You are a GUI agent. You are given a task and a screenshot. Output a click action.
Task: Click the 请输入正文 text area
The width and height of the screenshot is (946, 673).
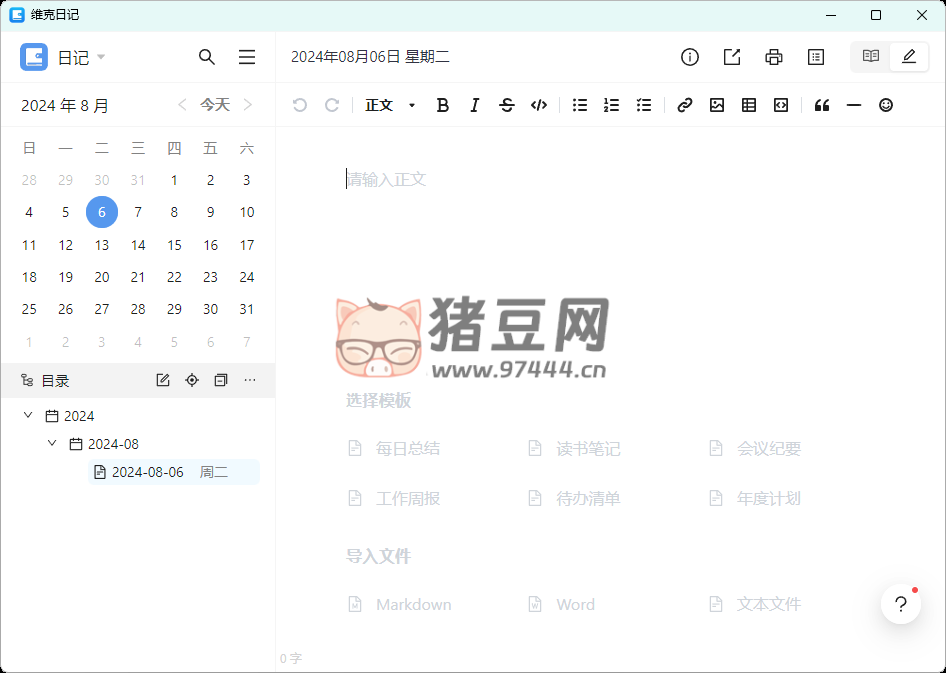tap(387, 179)
